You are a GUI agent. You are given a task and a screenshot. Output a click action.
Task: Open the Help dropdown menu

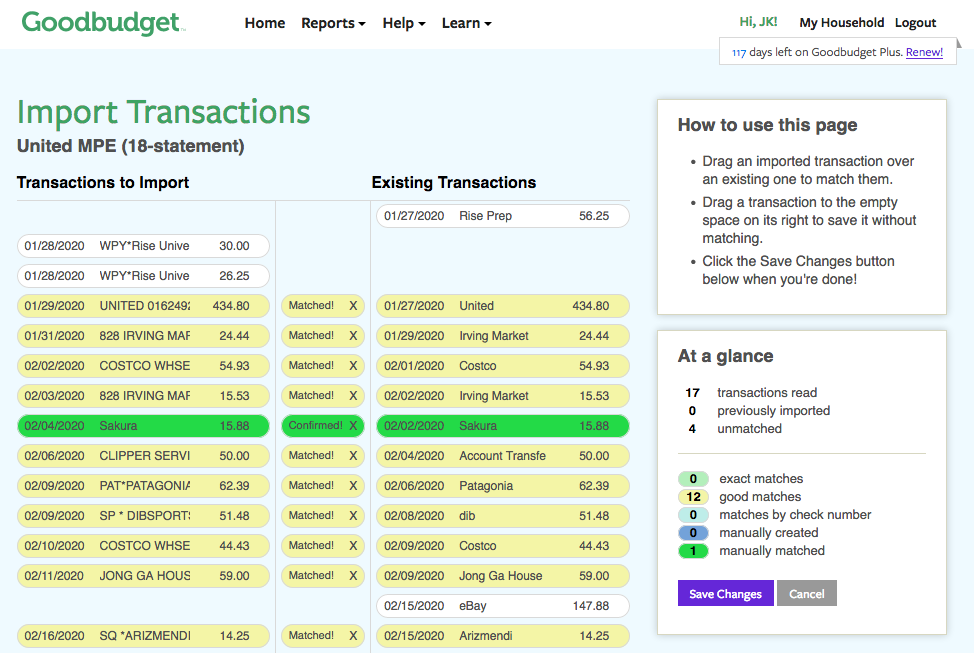pyautogui.click(x=404, y=23)
